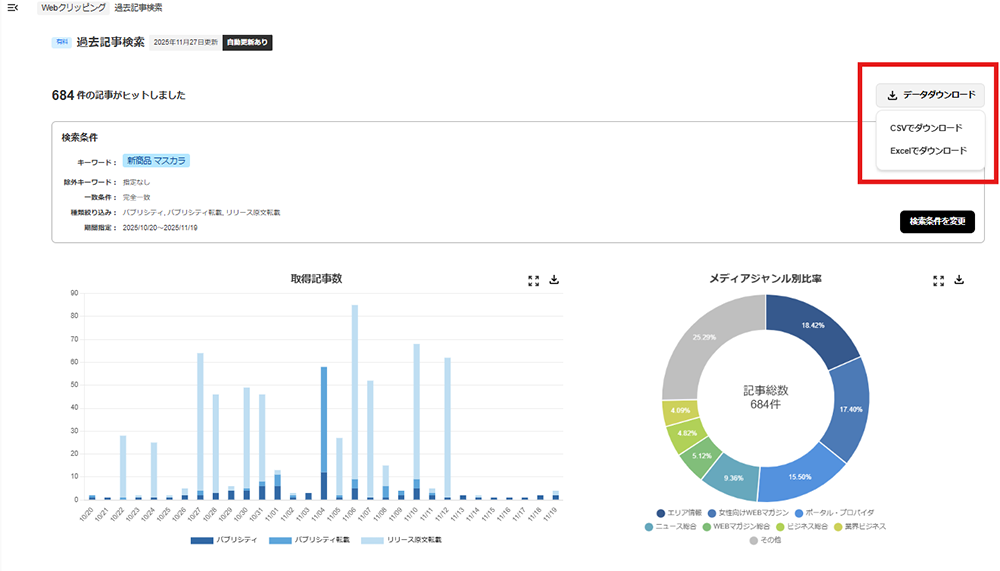Toggle エリア情報 legend entry
Image resolution: width=1000 pixels, height=571 pixels.
click(679, 513)
